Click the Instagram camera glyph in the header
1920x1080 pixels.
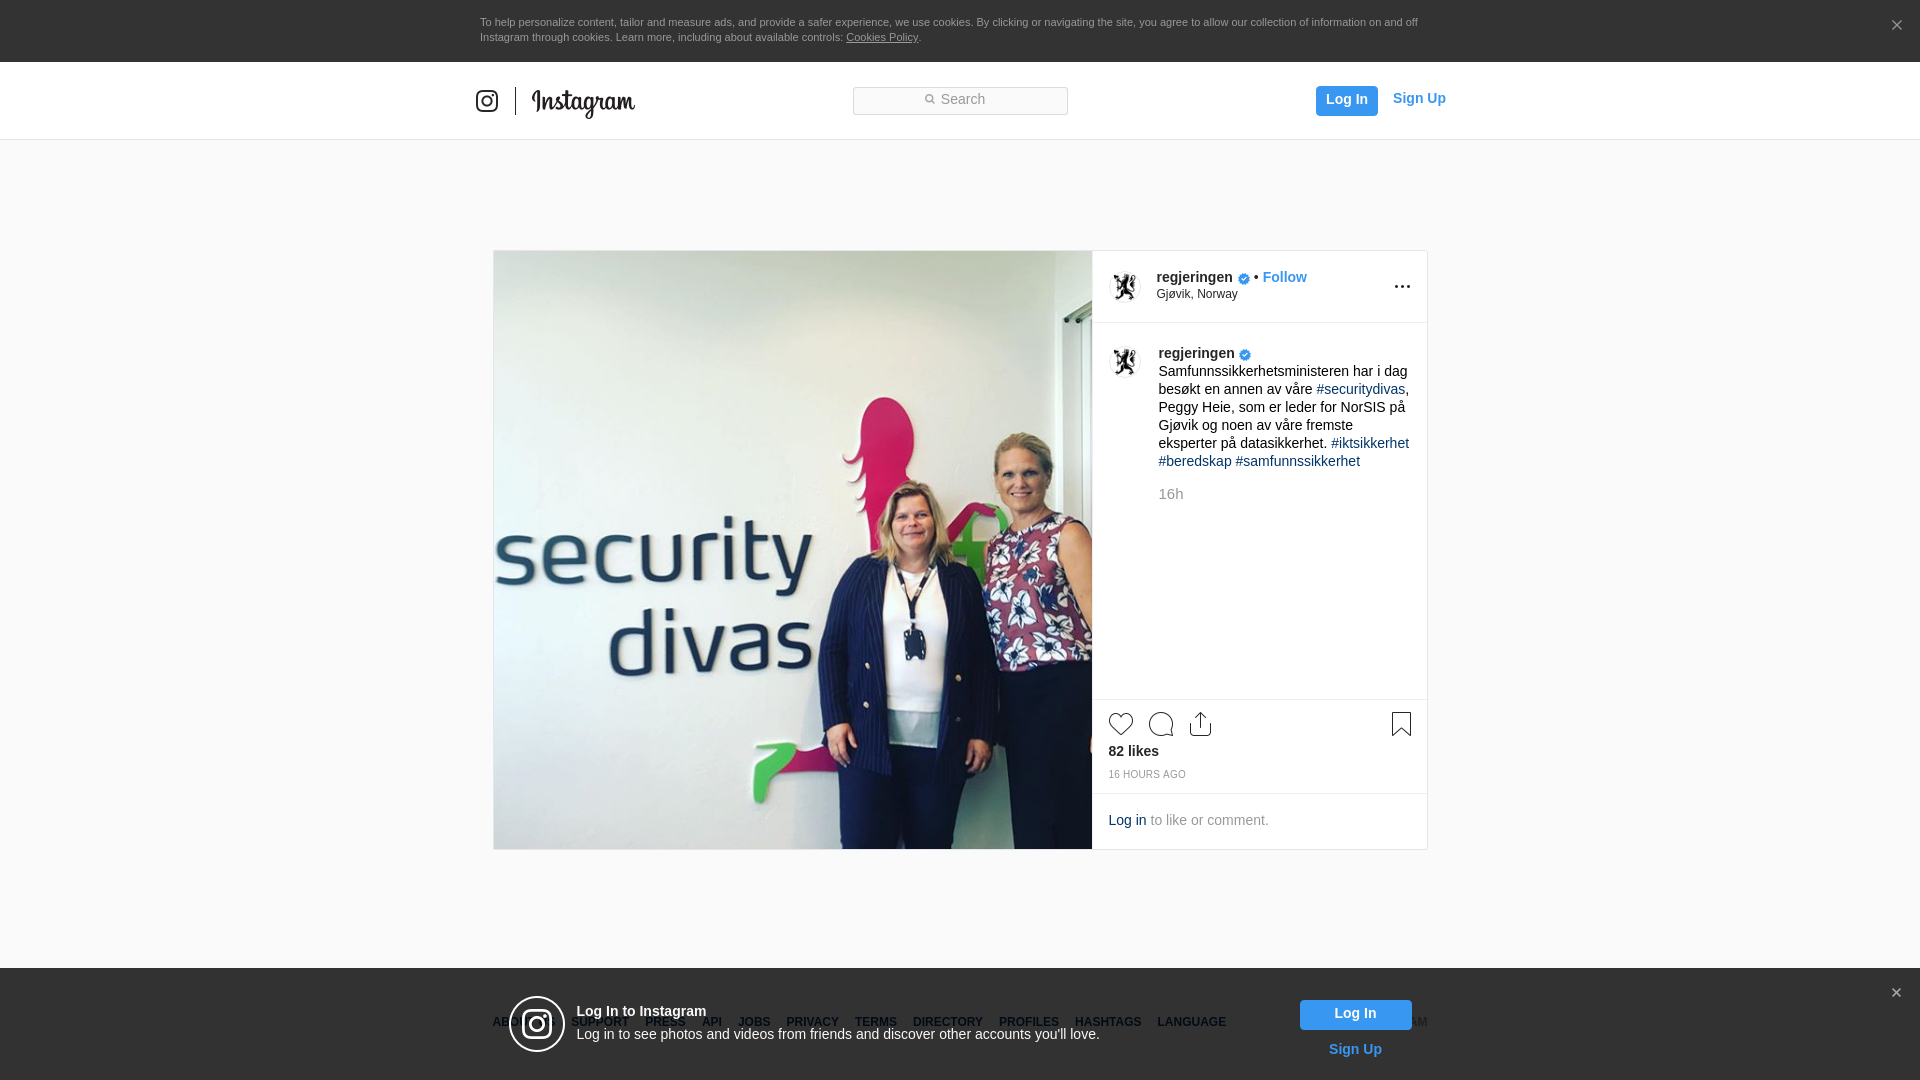pos(487,101)
